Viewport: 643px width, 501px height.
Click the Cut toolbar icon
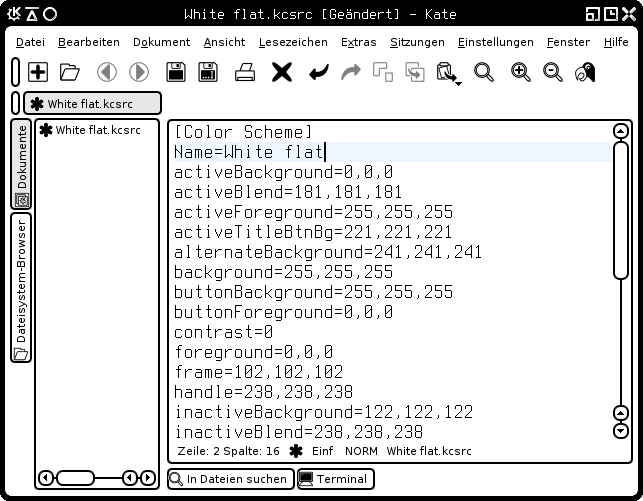click(x=383, y=73)
